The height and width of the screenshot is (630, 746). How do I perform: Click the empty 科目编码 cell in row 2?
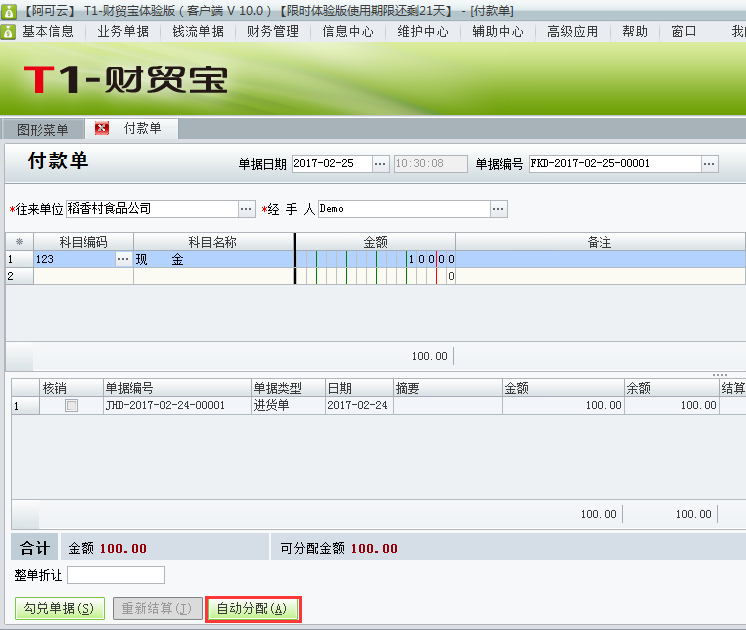pyautogui.click(x=83, y=276)
